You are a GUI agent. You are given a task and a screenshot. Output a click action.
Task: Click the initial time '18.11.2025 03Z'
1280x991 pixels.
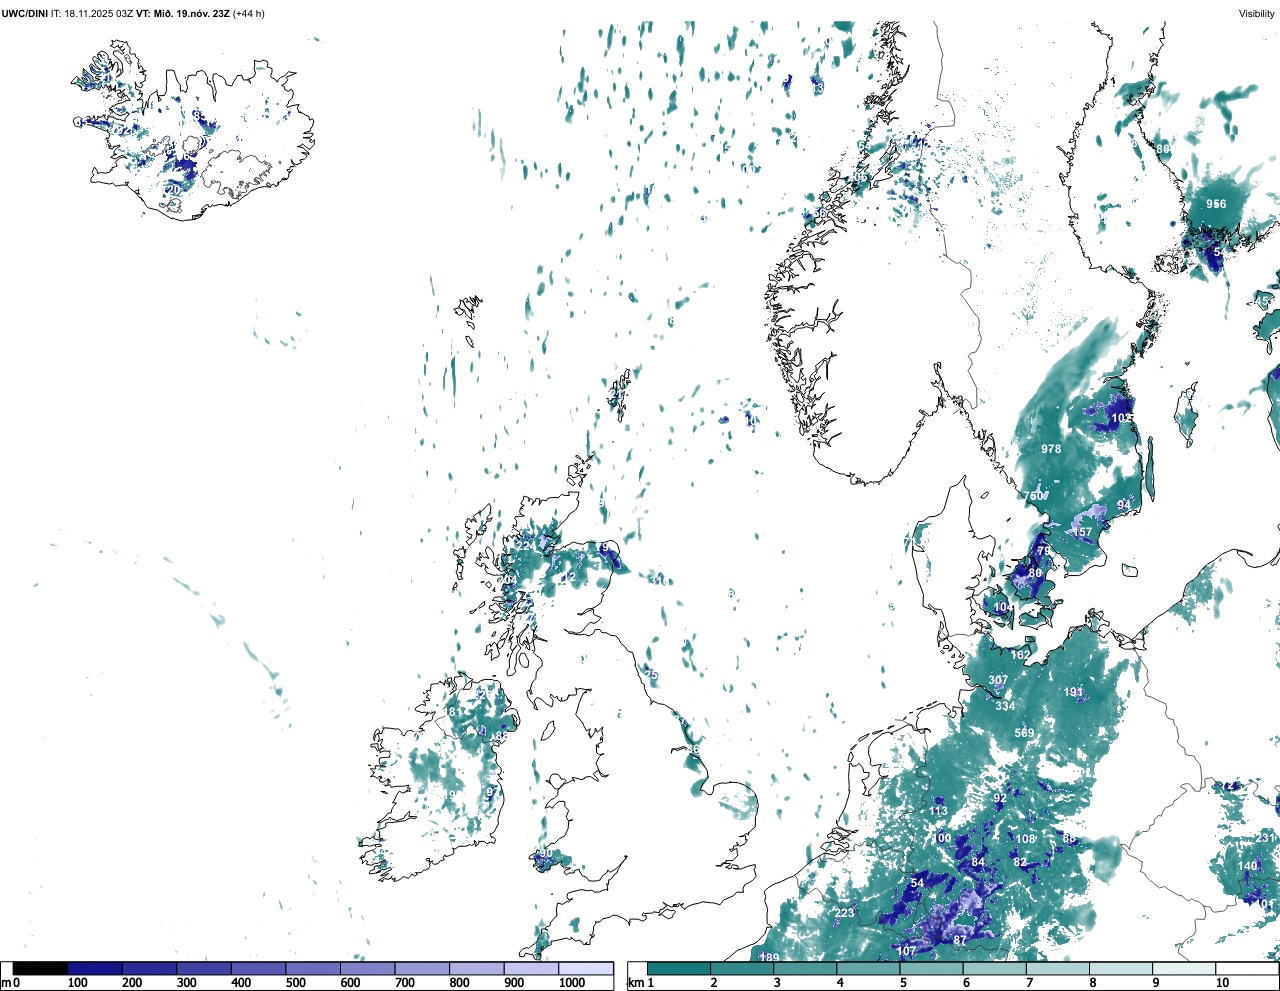coord(99,14)
